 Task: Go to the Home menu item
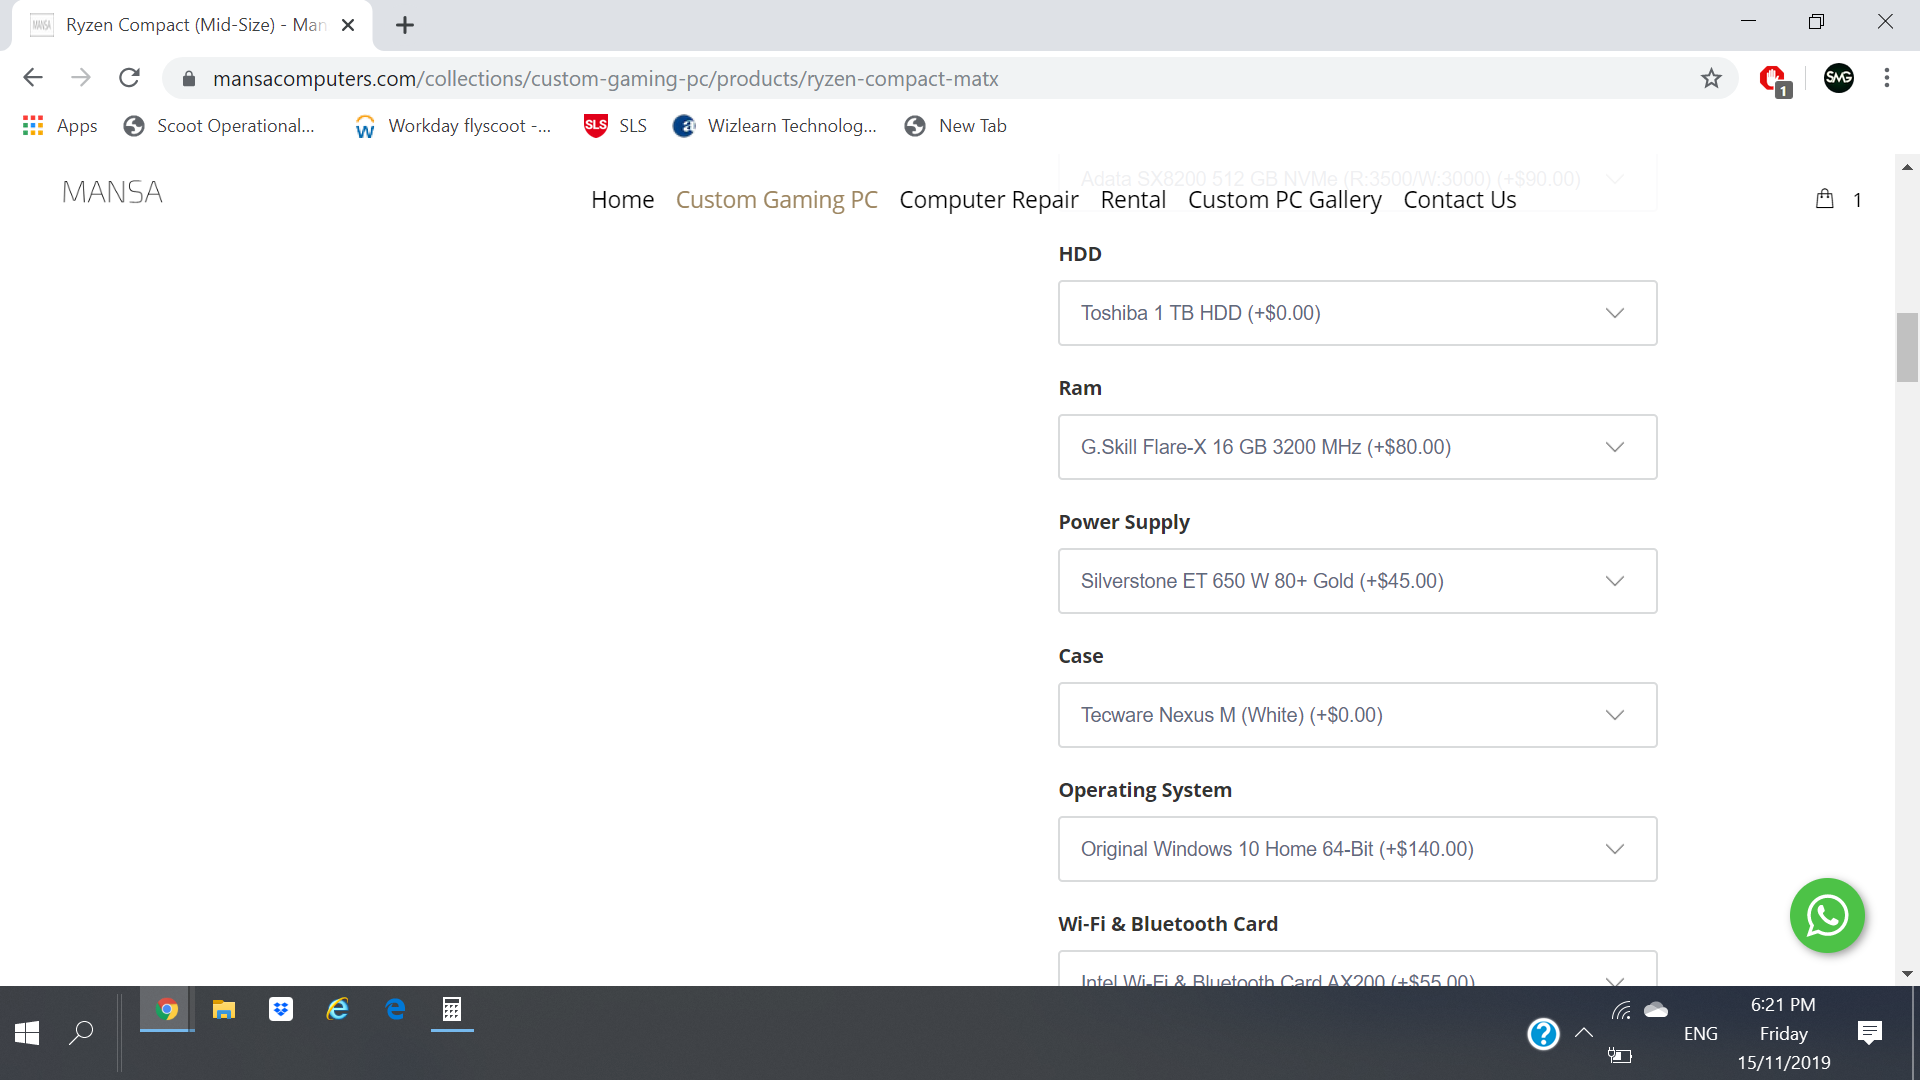click(x=622, y=200)
